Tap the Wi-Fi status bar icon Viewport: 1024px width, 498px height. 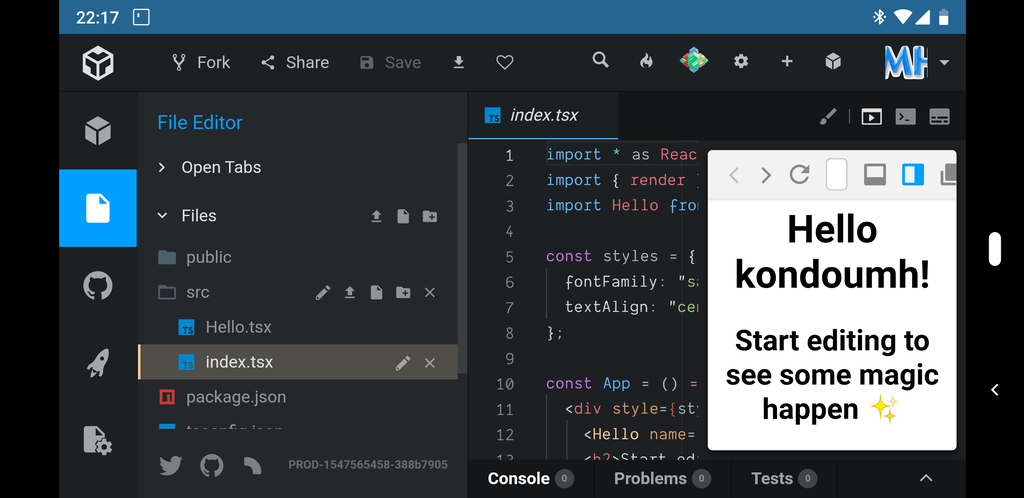pos(902,17)
